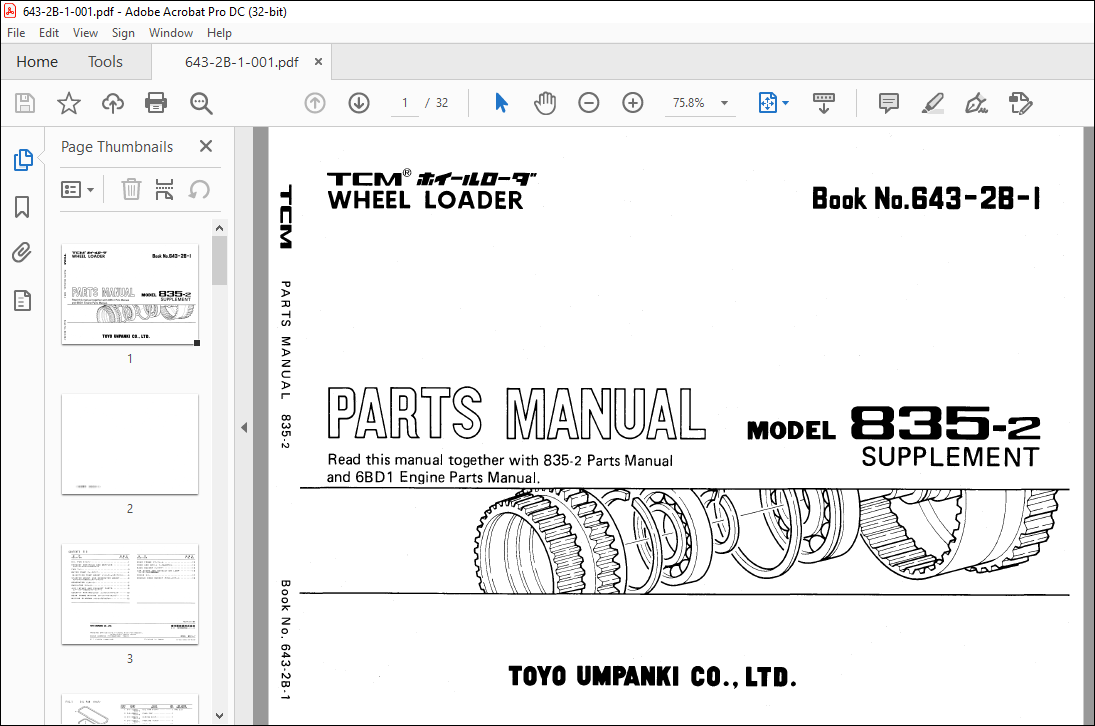Open the Window menu

tap(170, 33)
